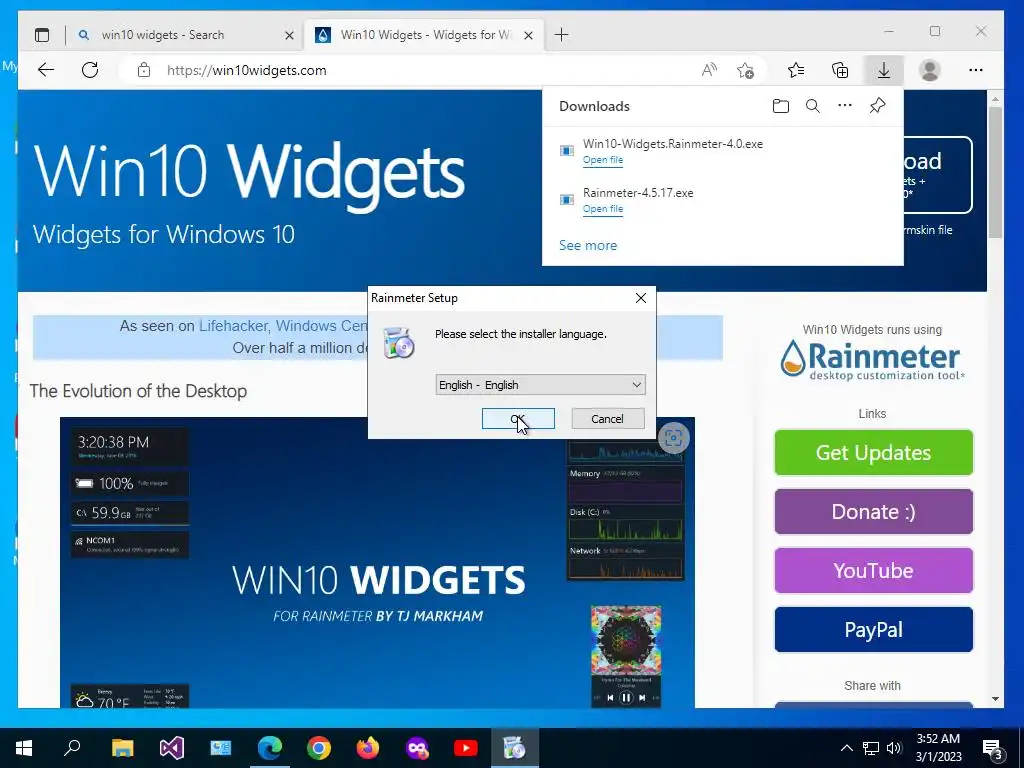Click Win10-Widgets.Rainmeter-4.0.exe file name
1024x768 pixels.
coord(673,144)
